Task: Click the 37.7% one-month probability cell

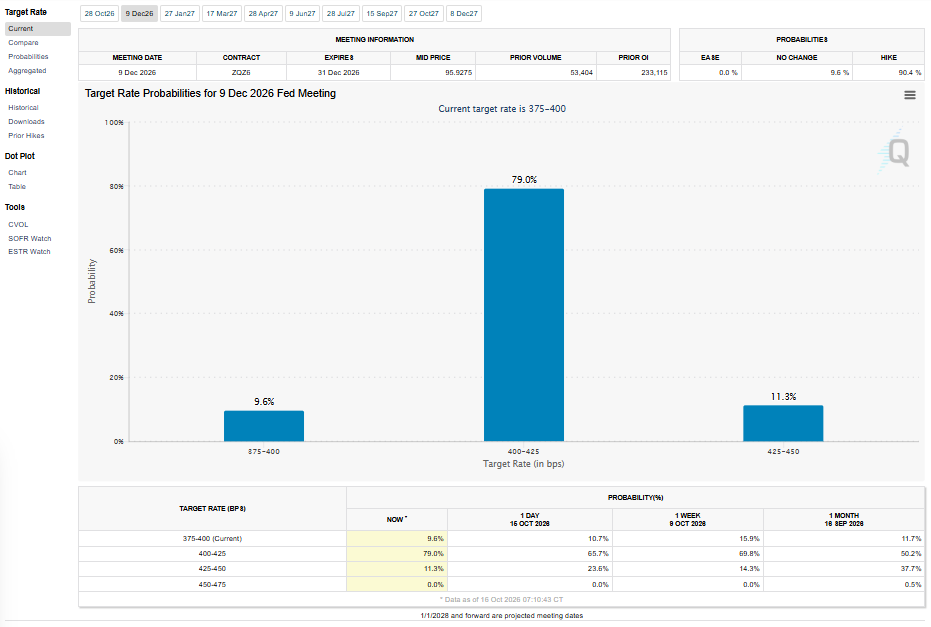Action: coord(844,569)
